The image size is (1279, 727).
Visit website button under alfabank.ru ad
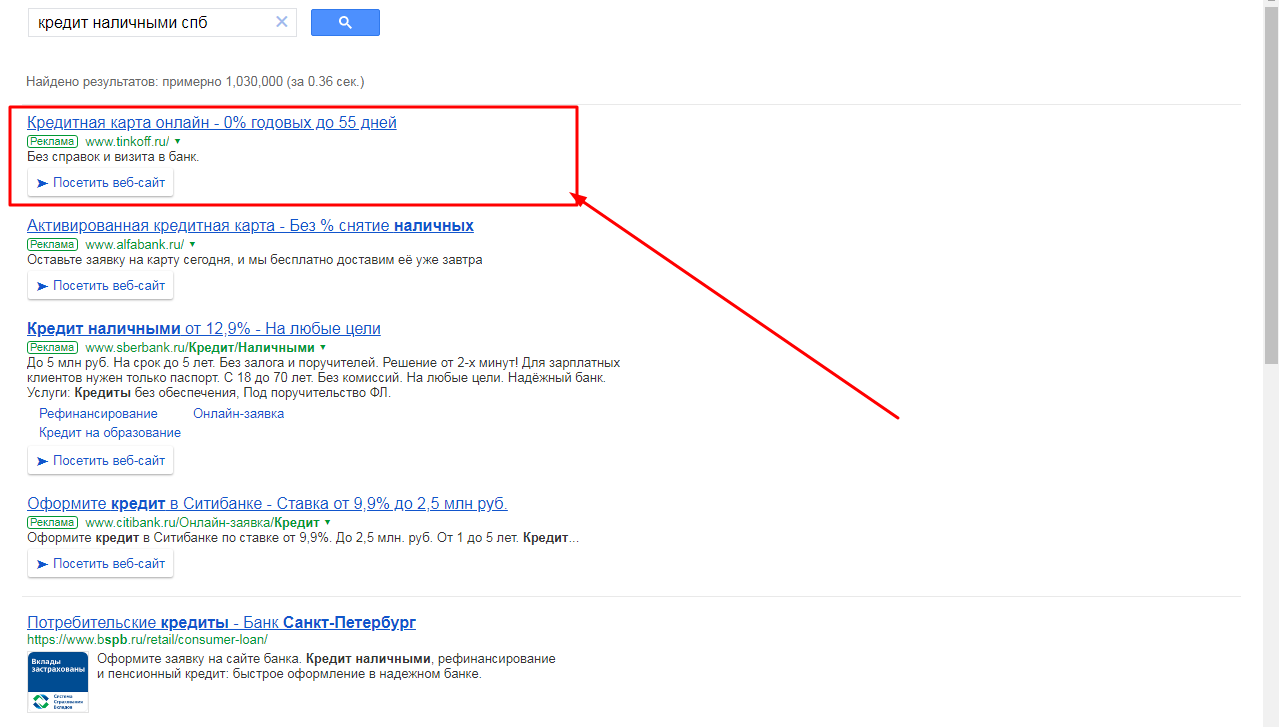[100, 286]
